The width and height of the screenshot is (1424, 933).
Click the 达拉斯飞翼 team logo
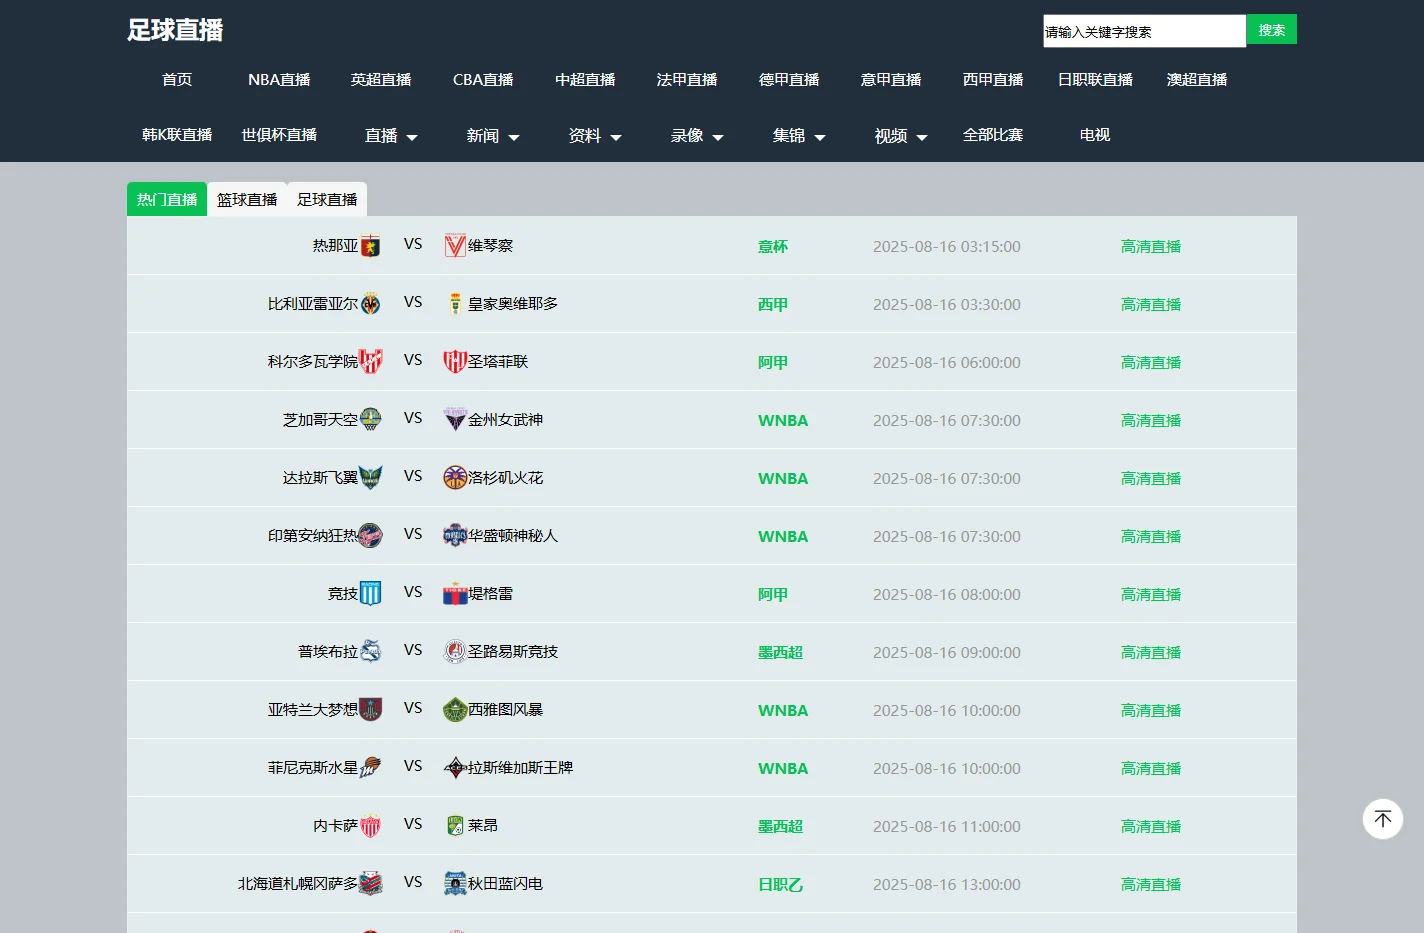(370, 478)
